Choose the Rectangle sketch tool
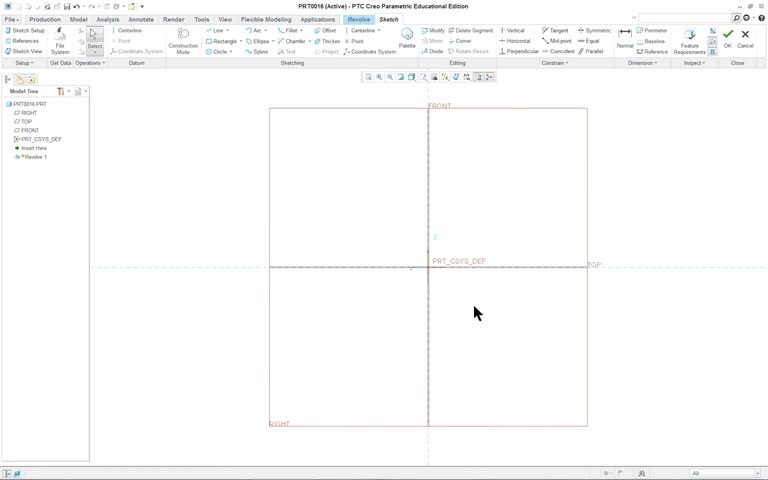This screenshot has width=768, height=480. click(x=221, y=41)
